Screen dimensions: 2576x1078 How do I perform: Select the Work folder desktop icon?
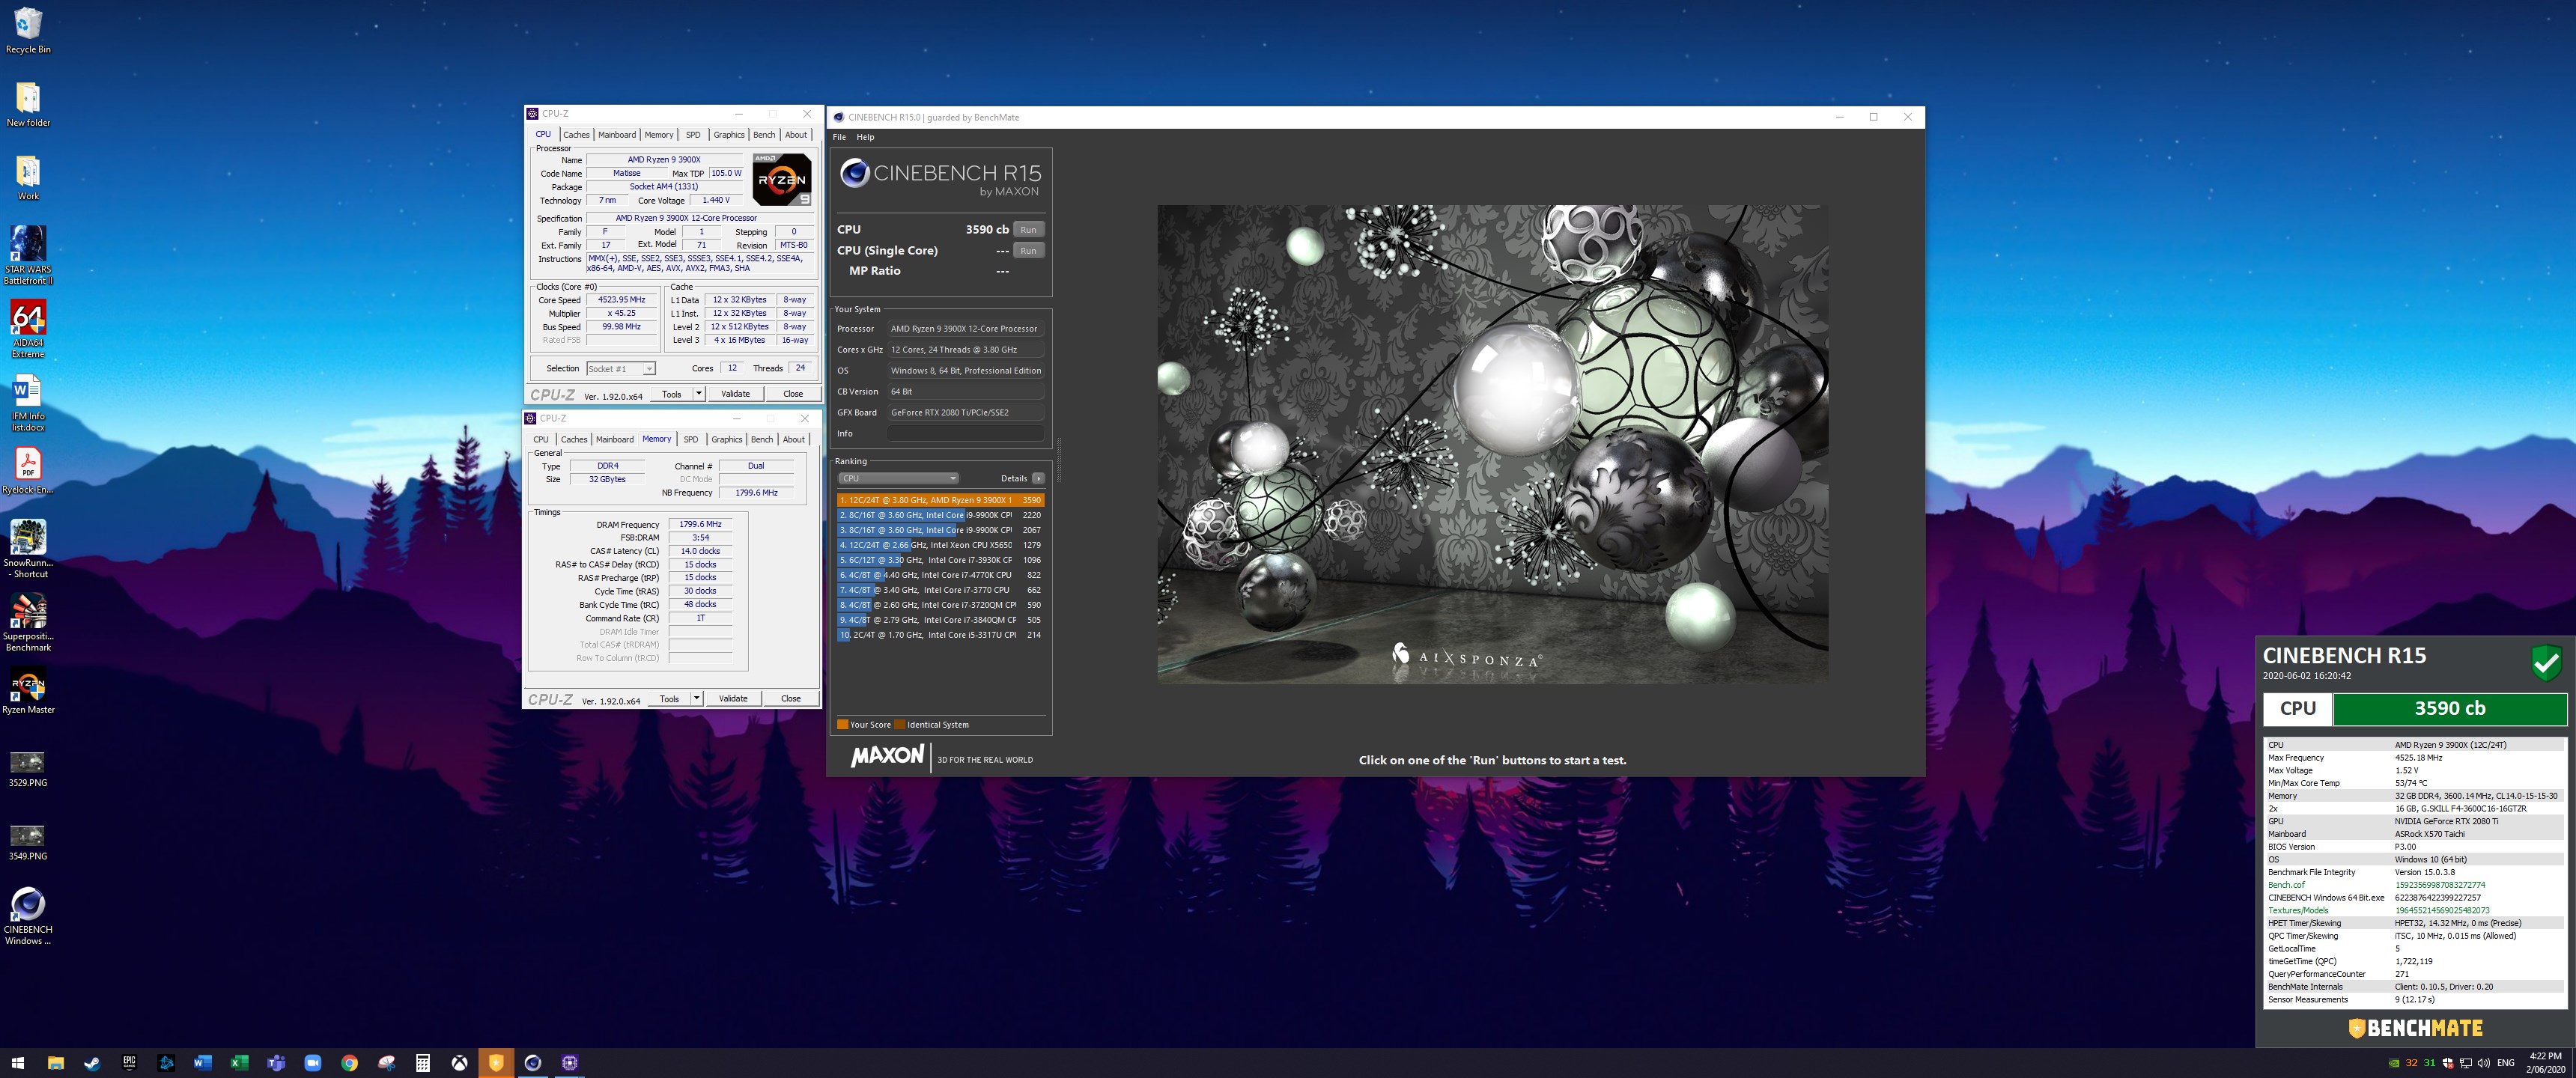tap(28, 177)
